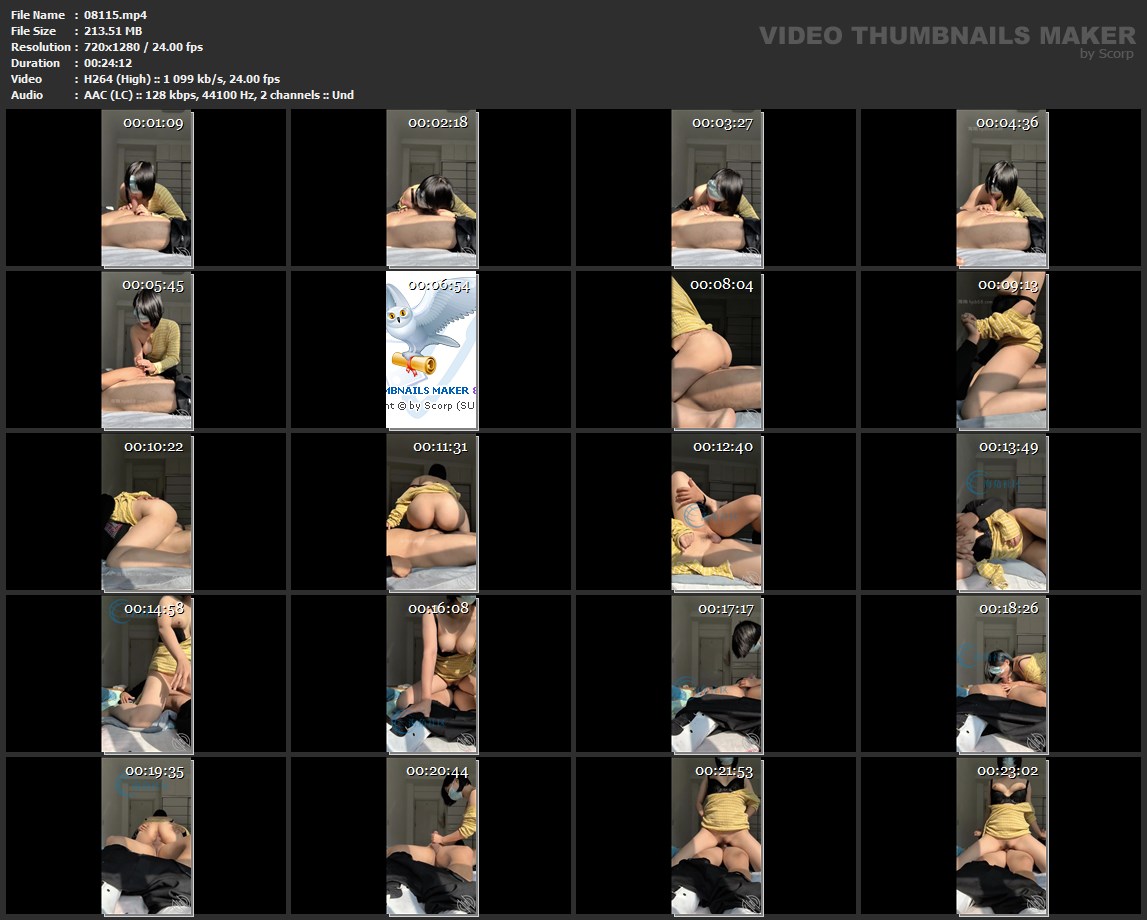Choose the thumbnail stamped 00:13:49

(x=1001, y=512)
